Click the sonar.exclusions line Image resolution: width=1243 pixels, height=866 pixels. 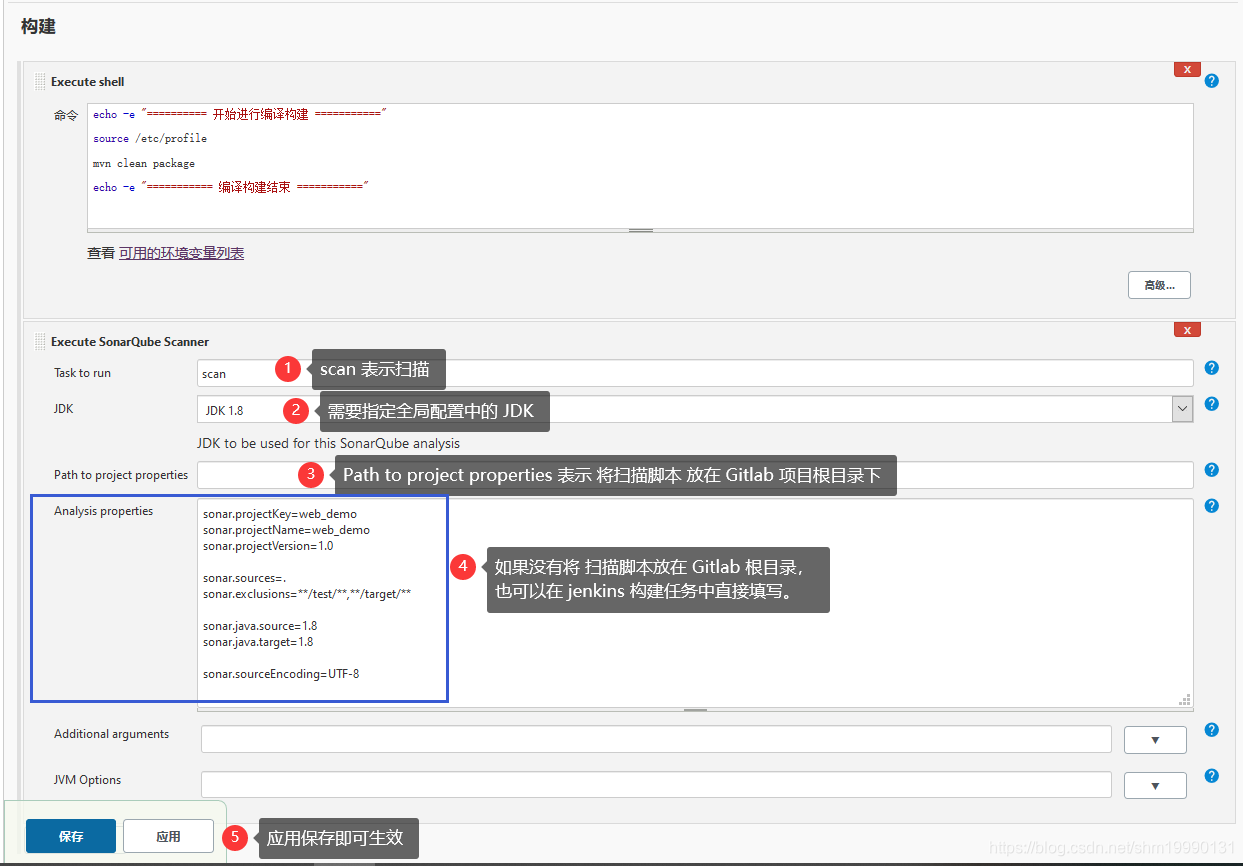pyautogui.click(x=307, y=594)
